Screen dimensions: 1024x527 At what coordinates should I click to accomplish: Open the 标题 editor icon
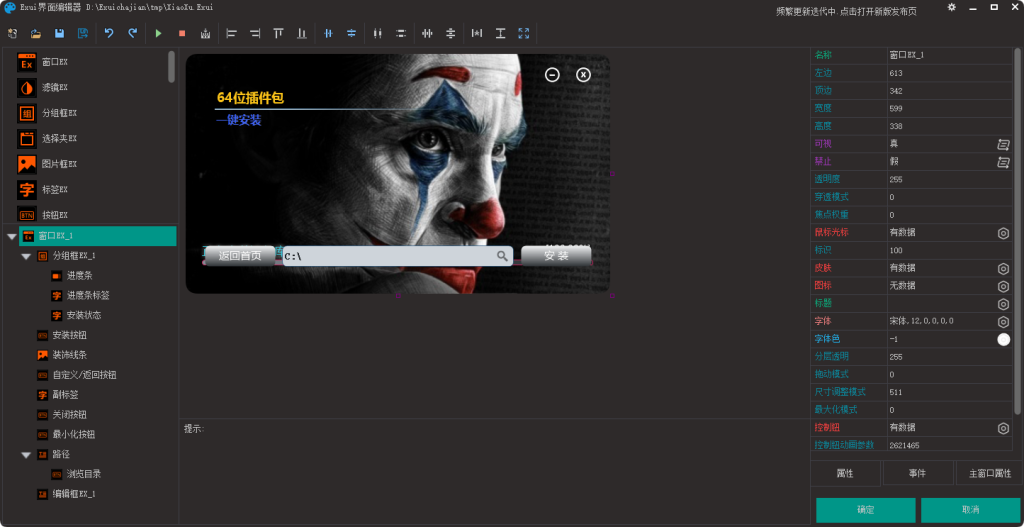1003,304
